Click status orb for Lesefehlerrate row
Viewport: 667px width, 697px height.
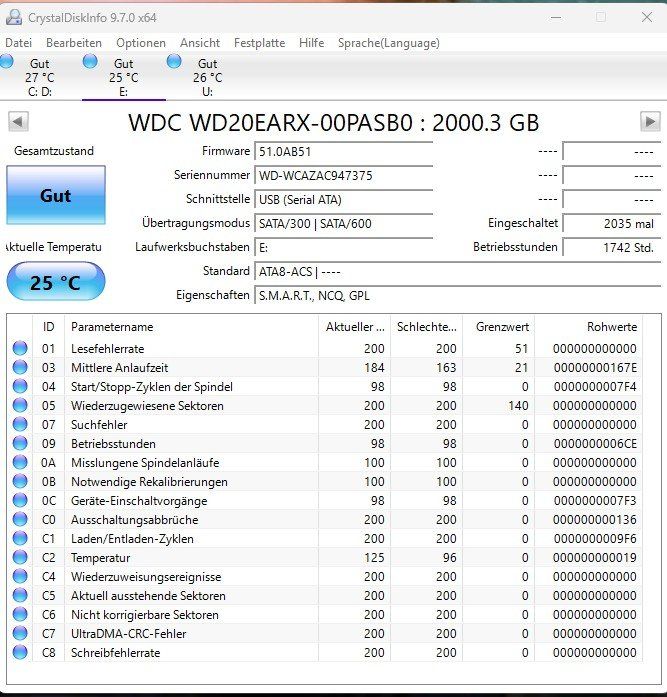pyautogui.click(x=20, y=348)
